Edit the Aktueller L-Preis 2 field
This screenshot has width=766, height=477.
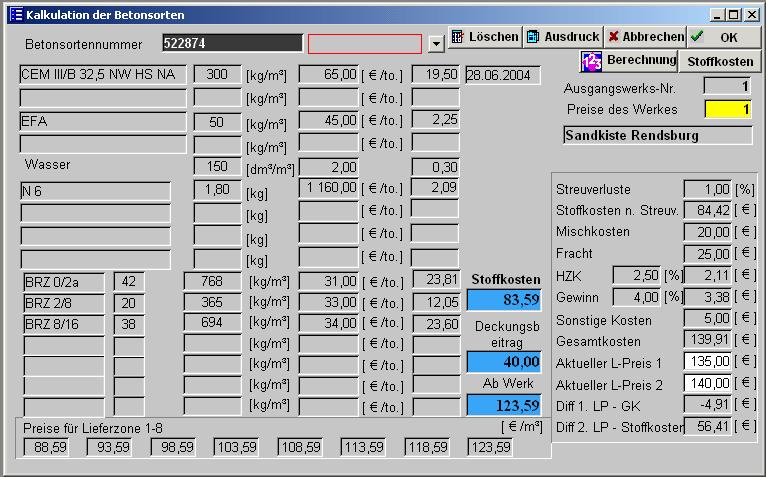709,384
